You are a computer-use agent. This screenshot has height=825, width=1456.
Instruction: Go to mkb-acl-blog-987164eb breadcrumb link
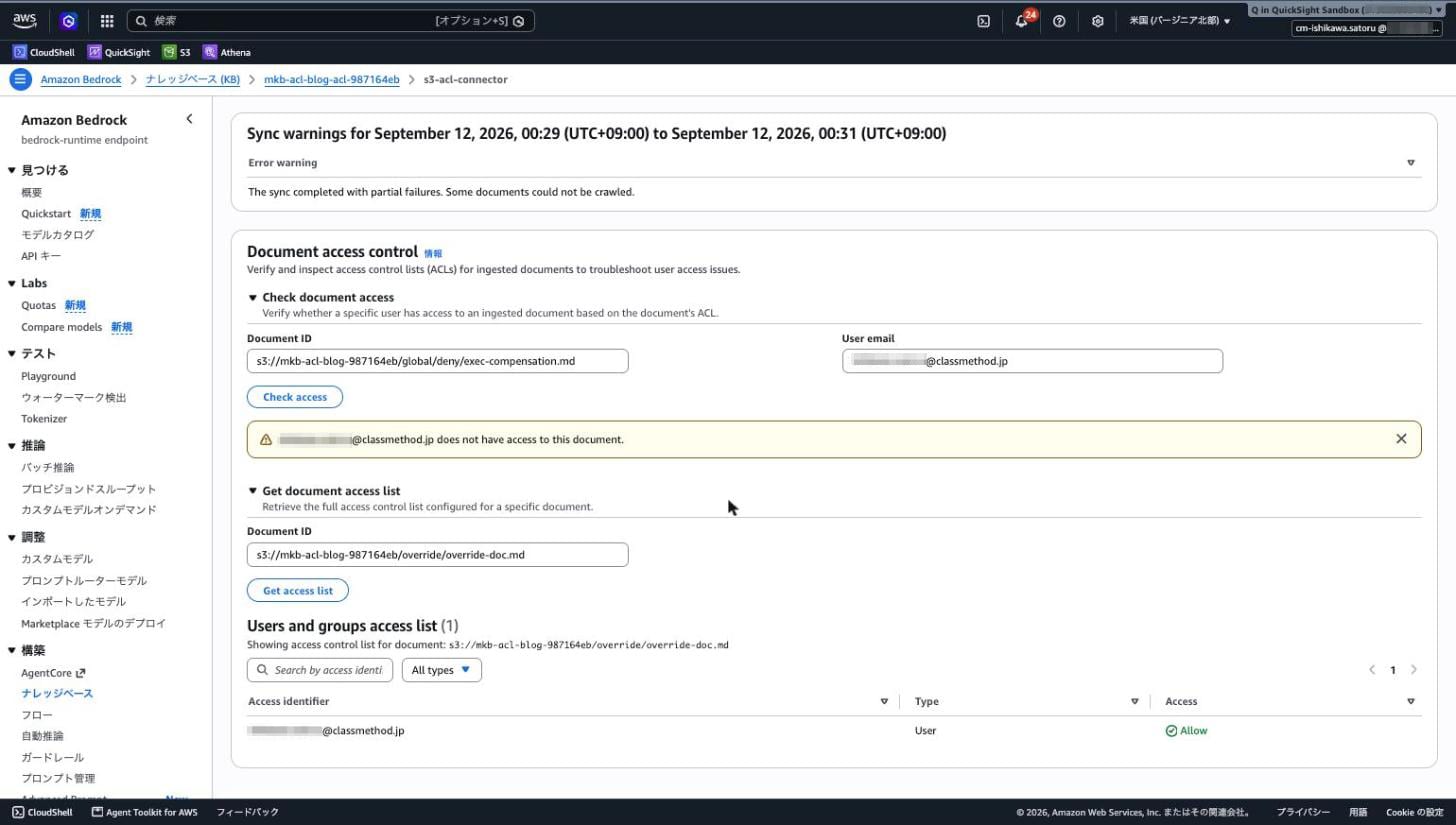[332, 79]
